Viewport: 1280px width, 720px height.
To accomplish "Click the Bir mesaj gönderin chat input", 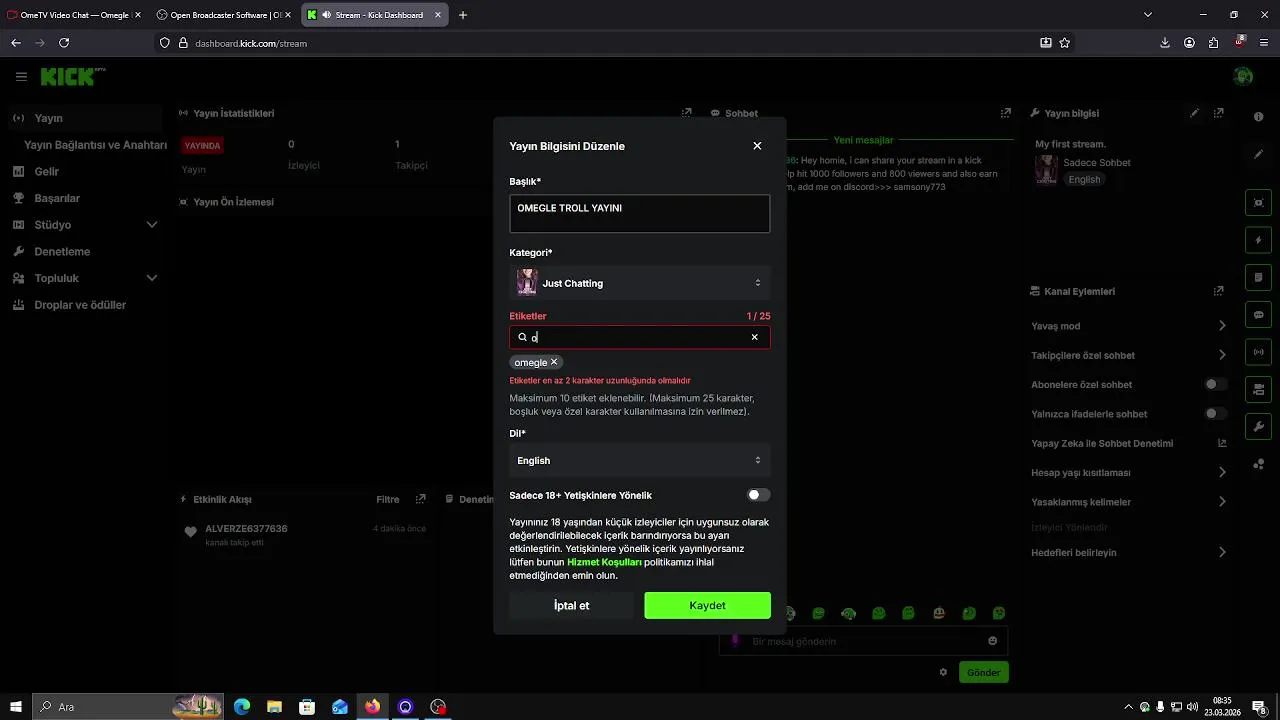I will pyautogui.click(x=863, y=641).
